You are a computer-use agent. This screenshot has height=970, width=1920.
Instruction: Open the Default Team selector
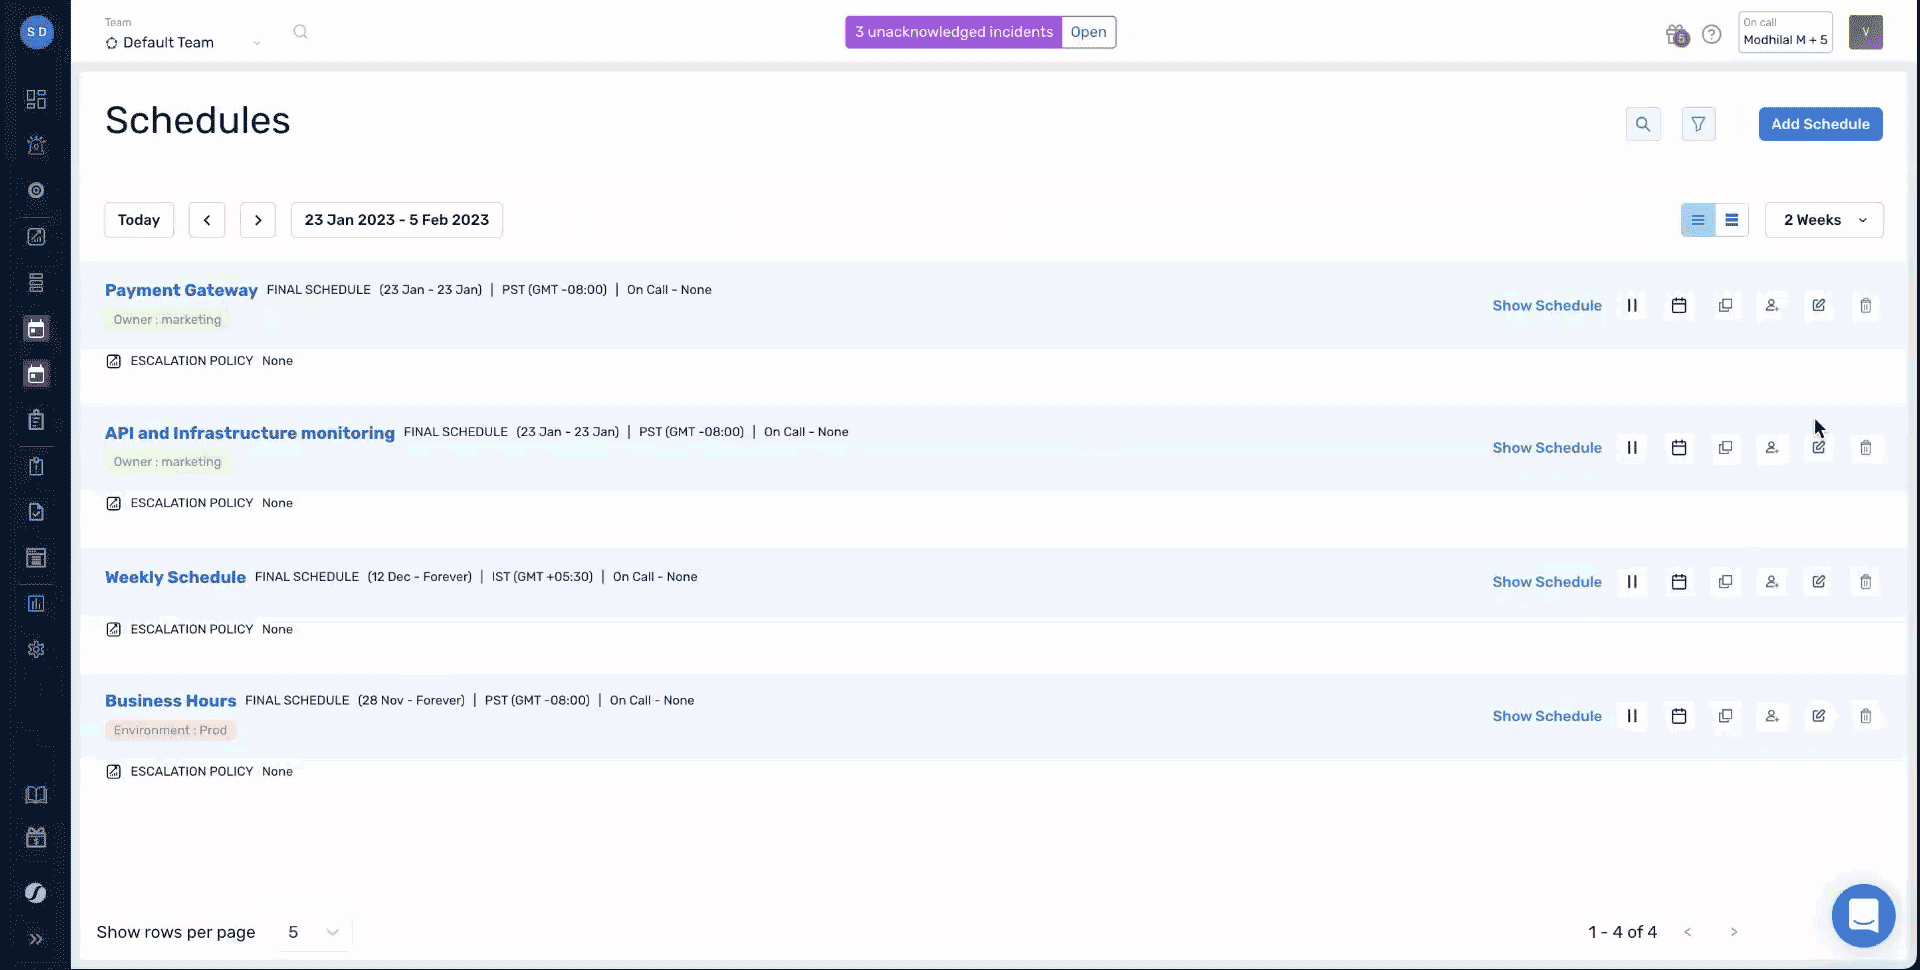pos(182,42)
